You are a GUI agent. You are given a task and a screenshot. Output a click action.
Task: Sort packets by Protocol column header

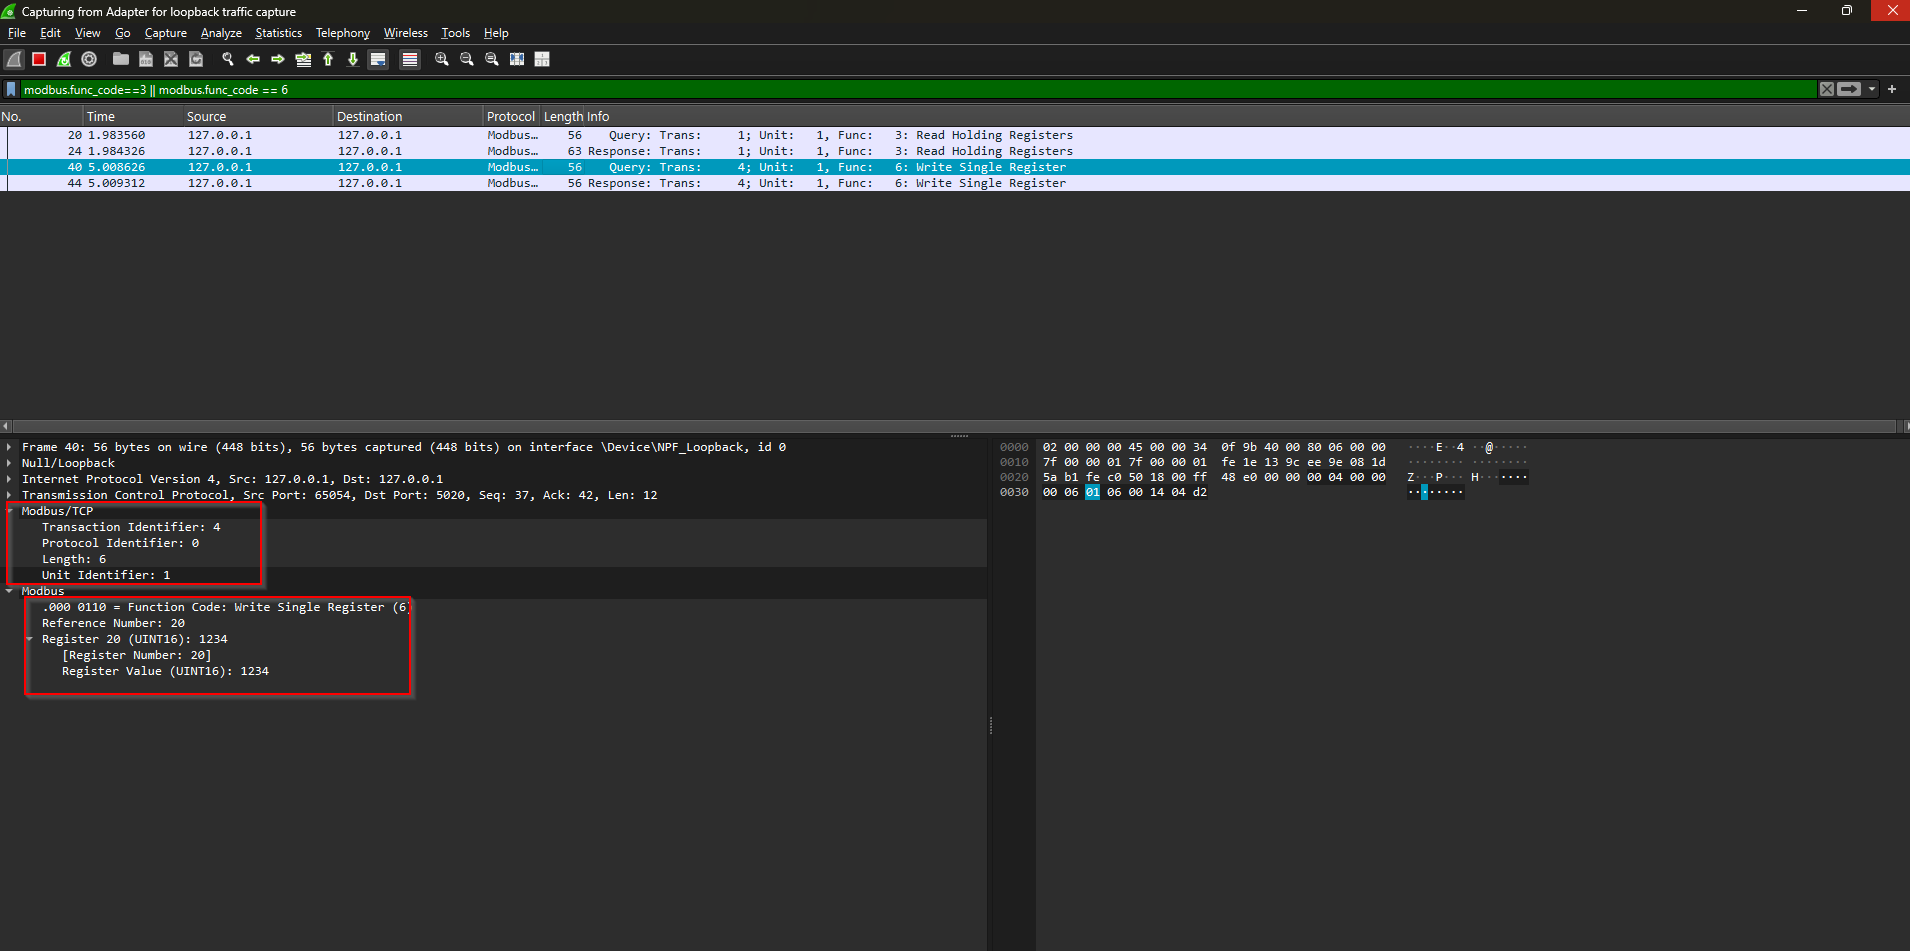(x=511, y=116)
